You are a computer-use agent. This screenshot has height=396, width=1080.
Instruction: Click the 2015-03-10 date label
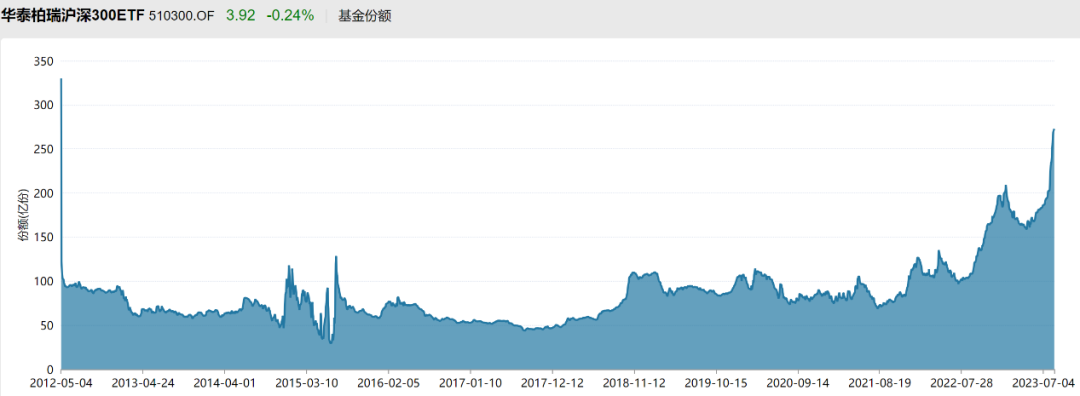[x=305, y=382]
